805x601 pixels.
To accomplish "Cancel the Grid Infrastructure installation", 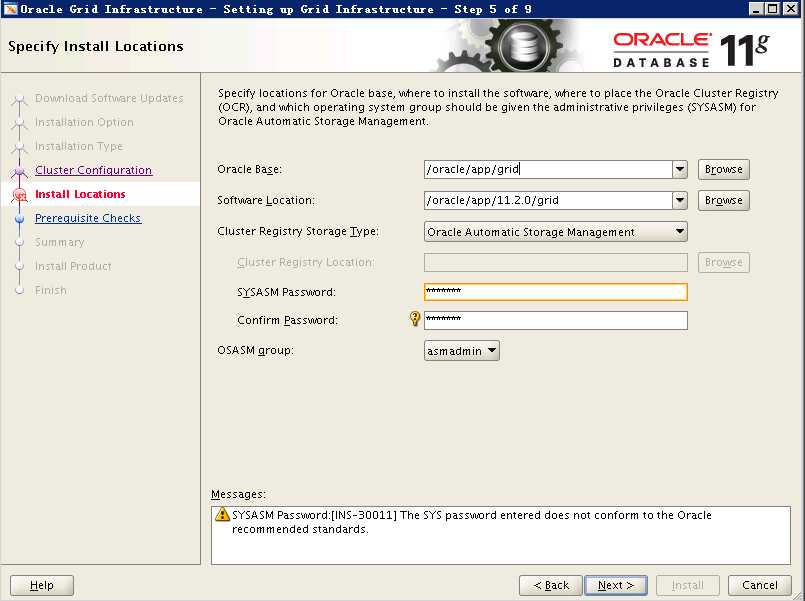I will 760,585.
